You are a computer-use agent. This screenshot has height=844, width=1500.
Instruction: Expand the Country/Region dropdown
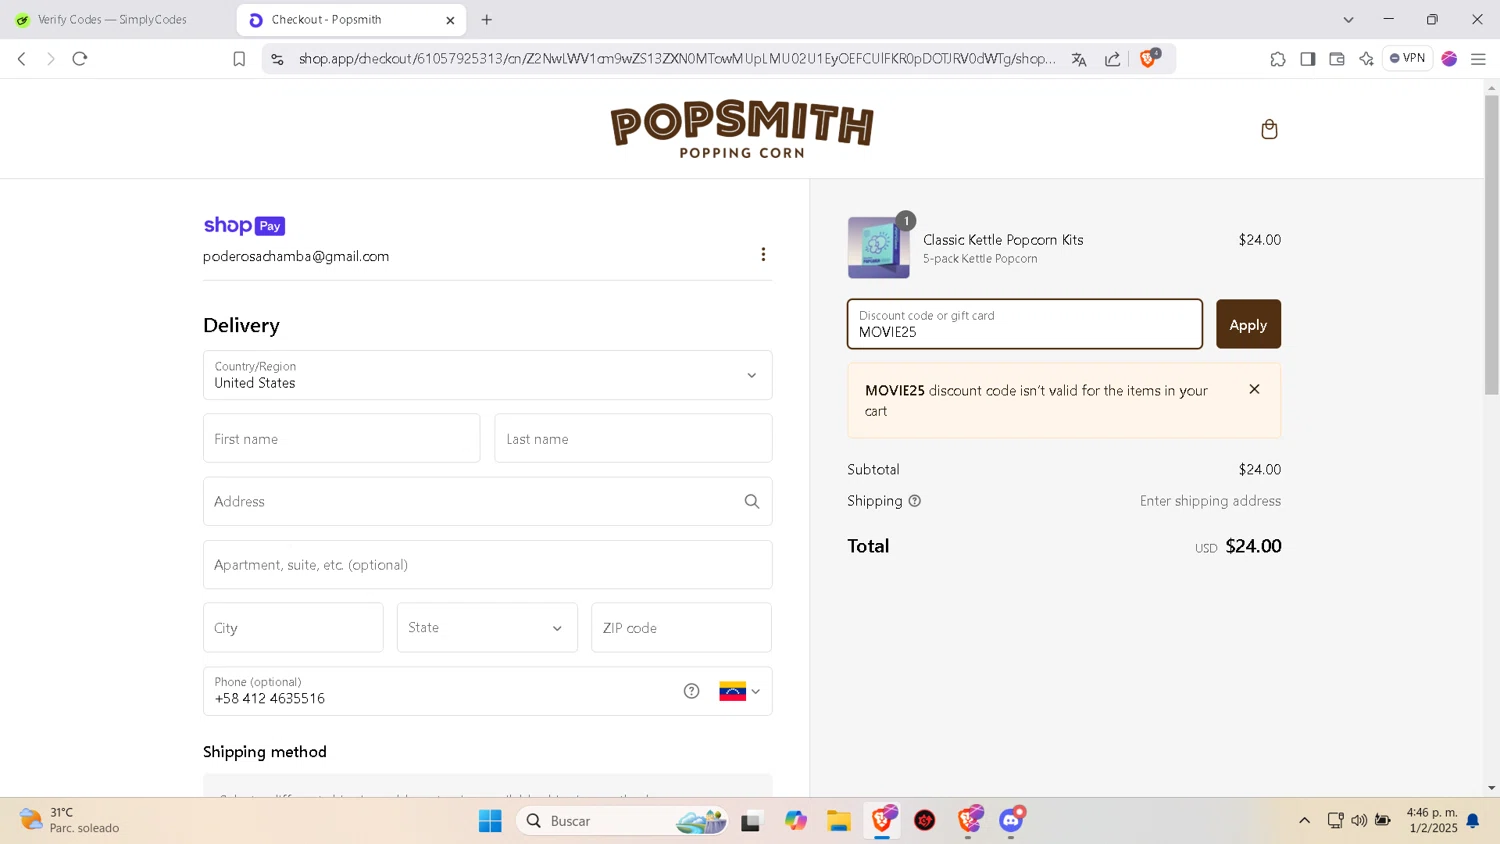point(488,375)
